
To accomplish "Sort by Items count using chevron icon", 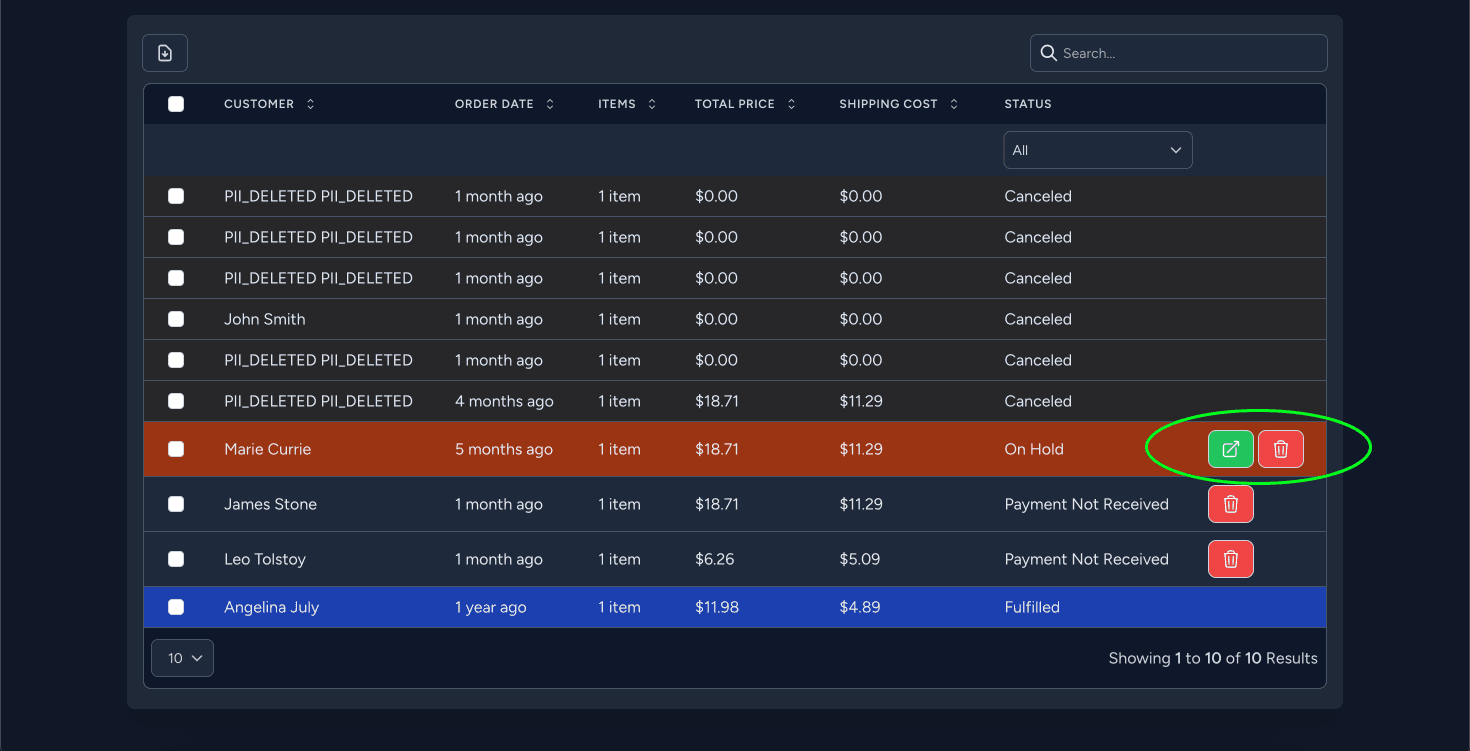I will click(x=651, y=103).
